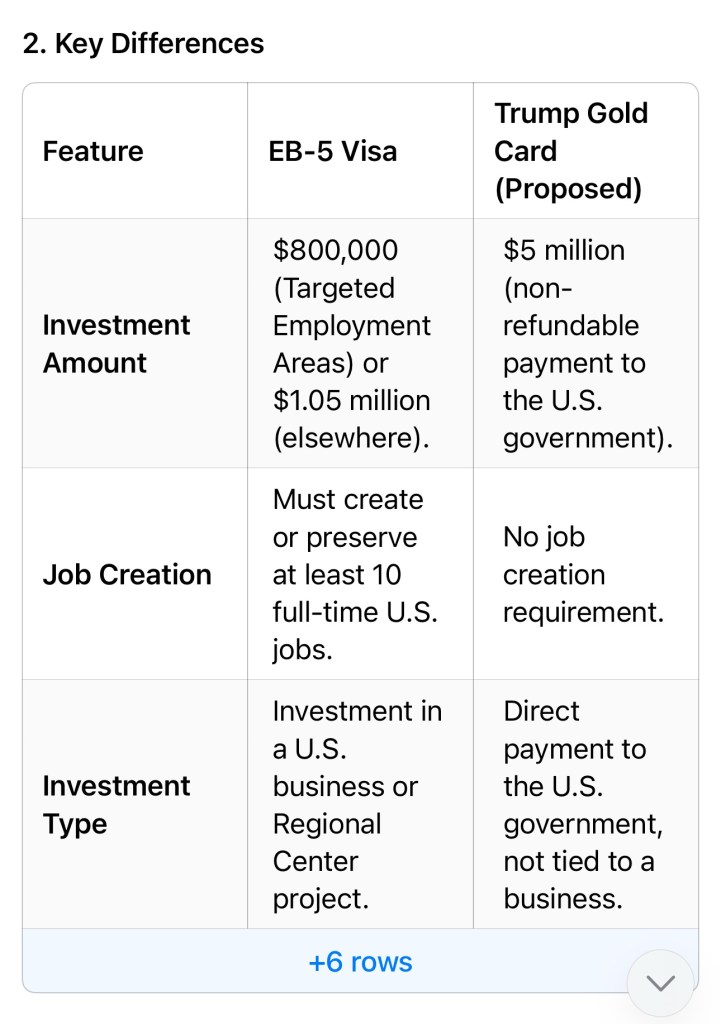Tap the No job creation requirement cell

tap(583, 575)
